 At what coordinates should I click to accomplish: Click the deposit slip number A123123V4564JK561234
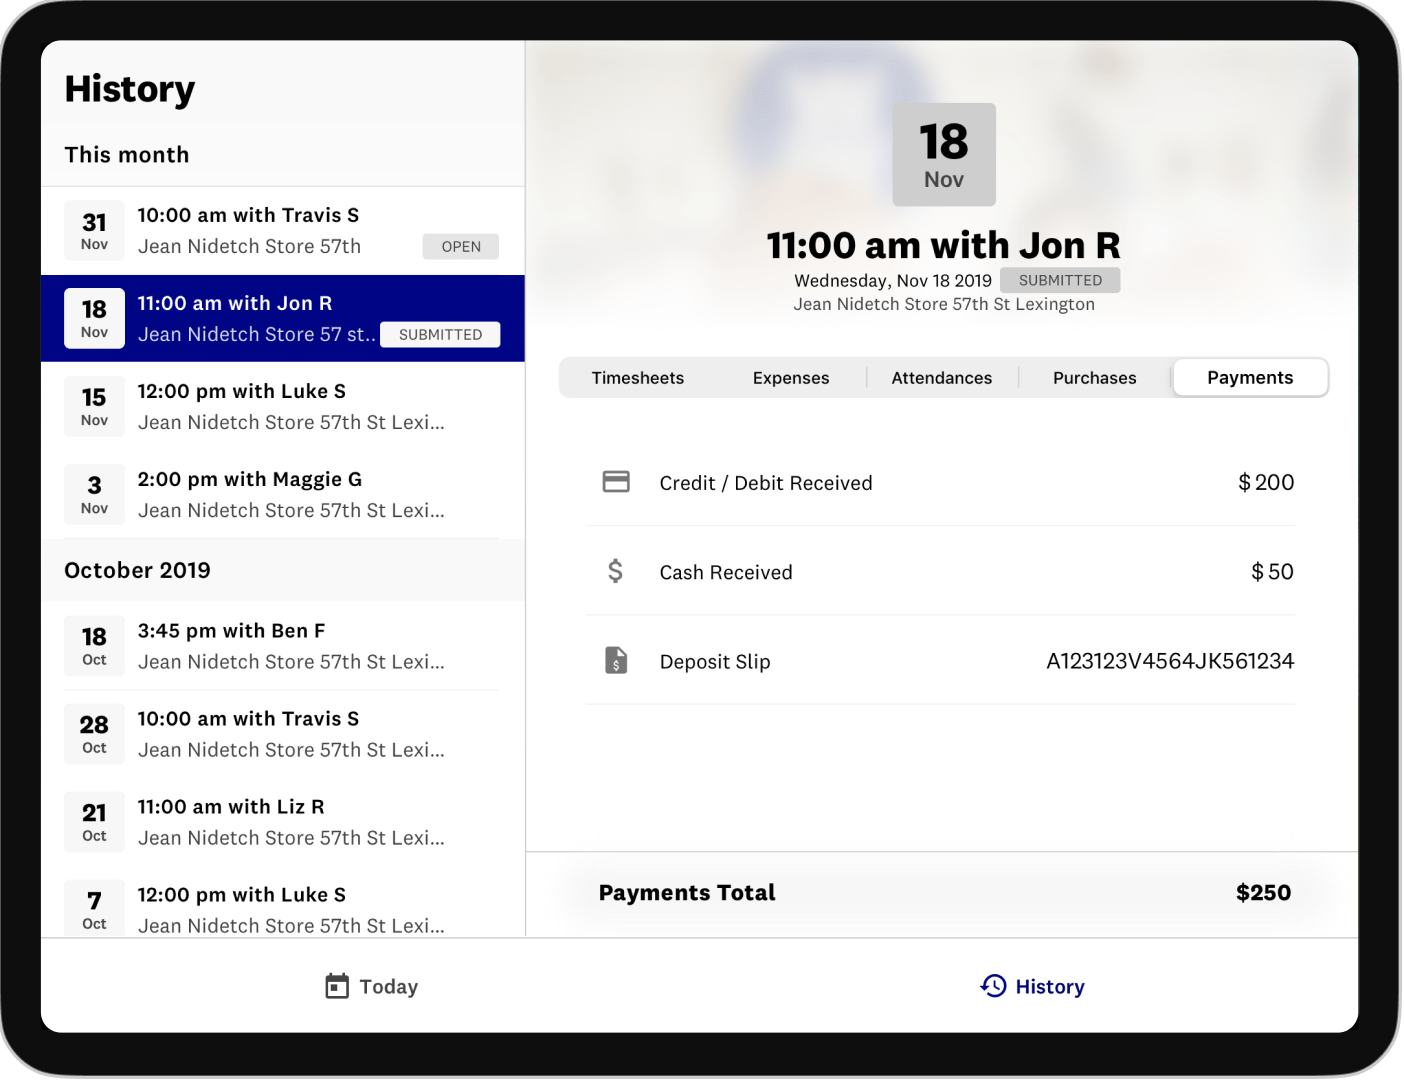(1169, 661)
